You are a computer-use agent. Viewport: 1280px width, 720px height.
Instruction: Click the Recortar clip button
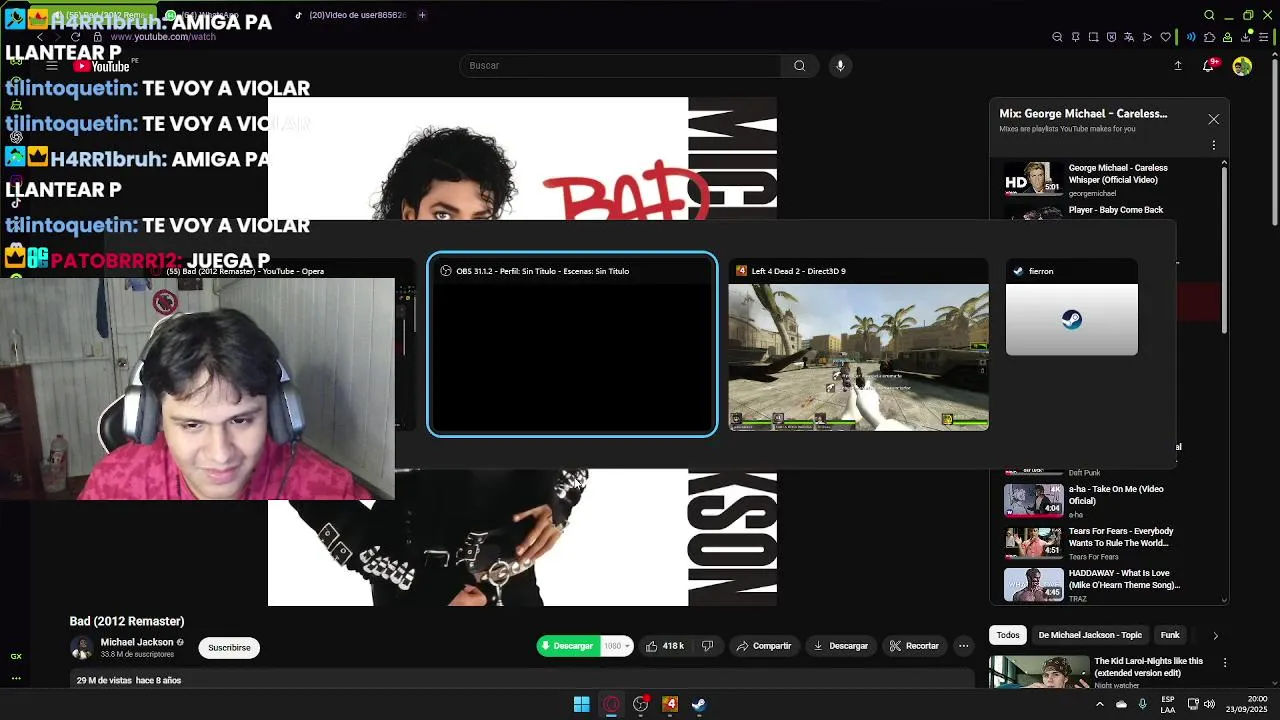[x=914, y=646]
